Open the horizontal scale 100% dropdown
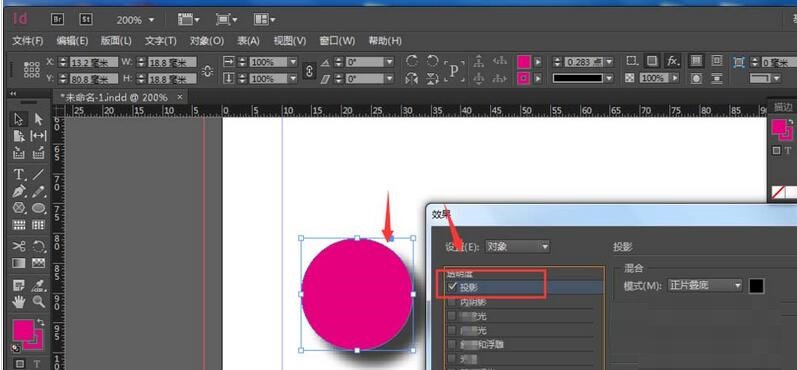The image size is (797, 370). [292, 62]
